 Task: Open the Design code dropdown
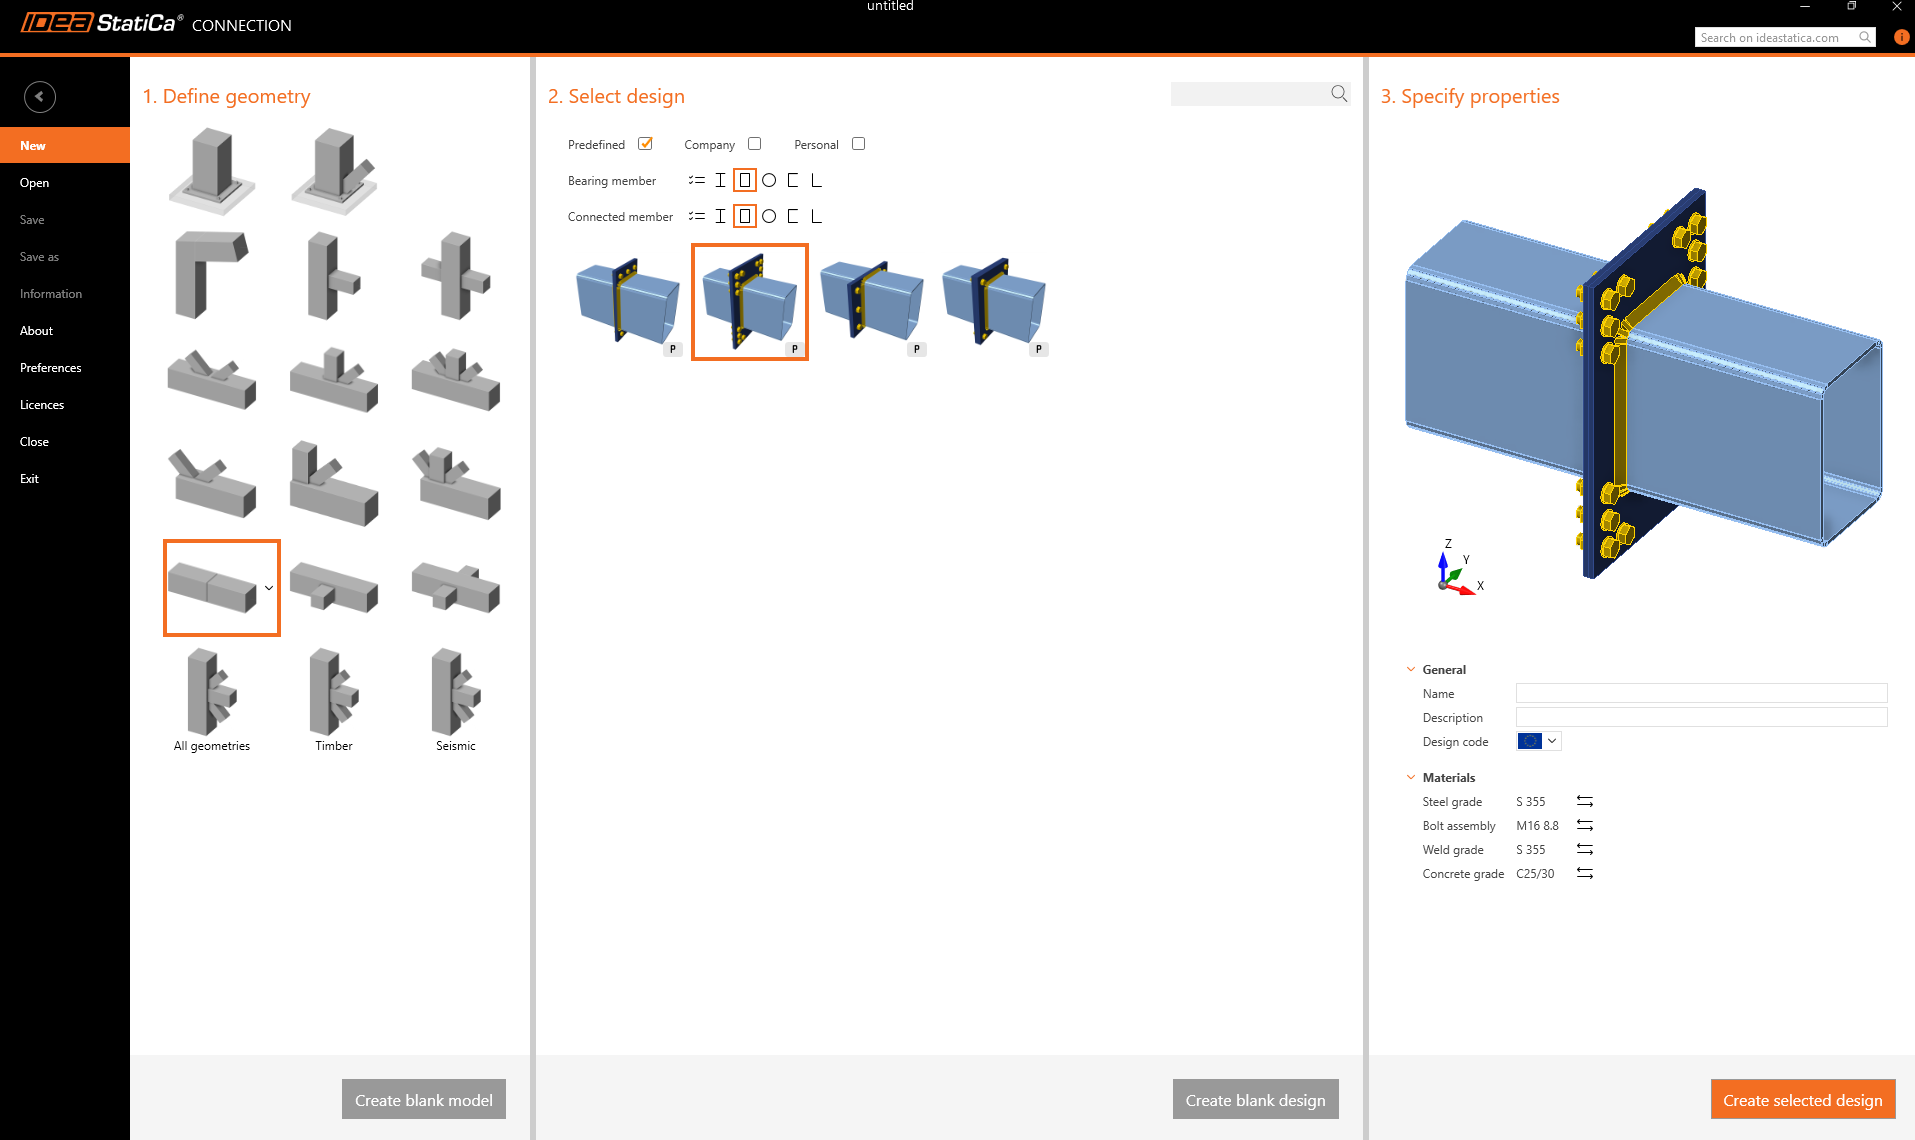(1539, 741)
